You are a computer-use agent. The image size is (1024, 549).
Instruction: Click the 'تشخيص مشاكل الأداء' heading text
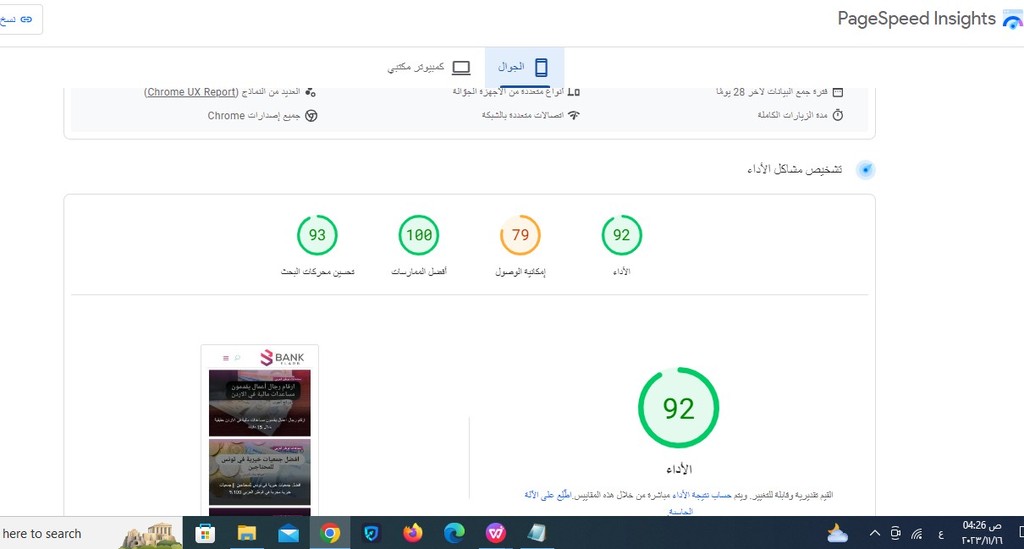click(795, 170)
